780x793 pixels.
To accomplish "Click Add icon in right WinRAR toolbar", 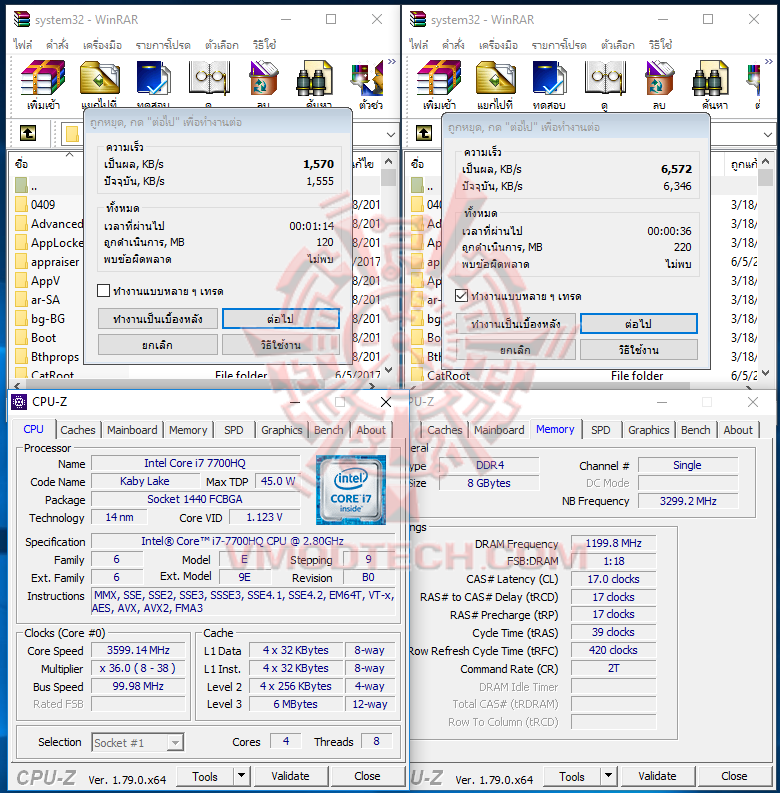I will (x=439, y=78).
